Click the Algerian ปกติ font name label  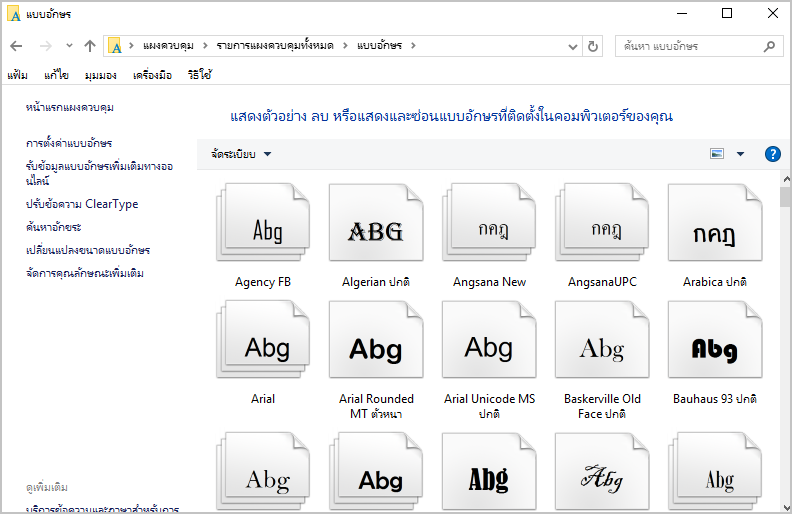376,282
